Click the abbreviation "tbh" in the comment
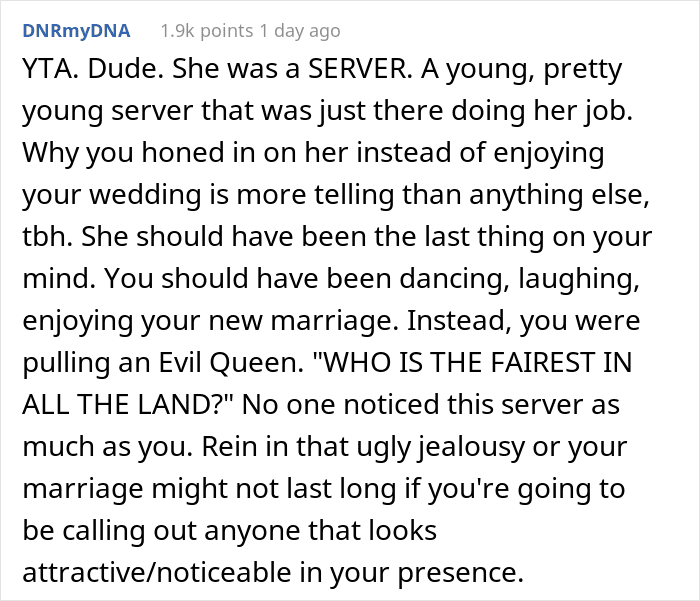The height and width of the screenshot is (601, 700). (x=45, y=237)
